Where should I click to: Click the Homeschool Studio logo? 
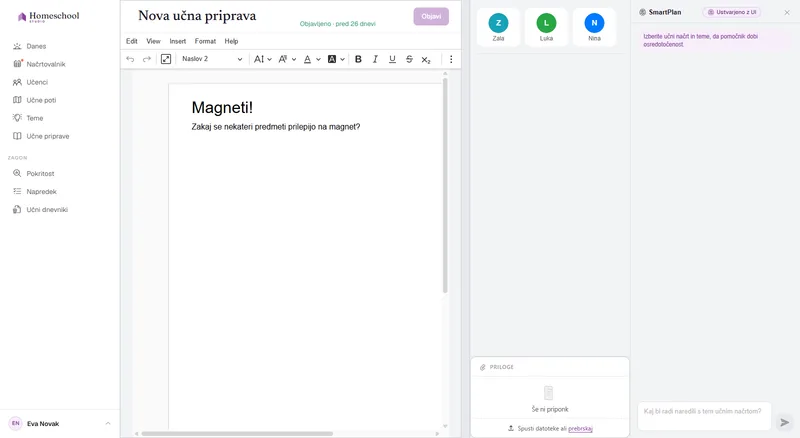tap(48, 17)
